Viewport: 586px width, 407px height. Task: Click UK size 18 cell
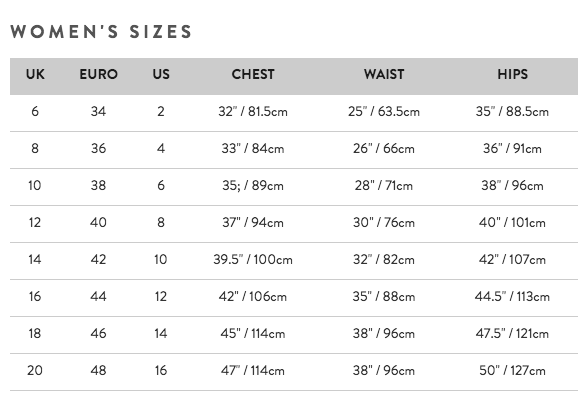click(35, 333)
